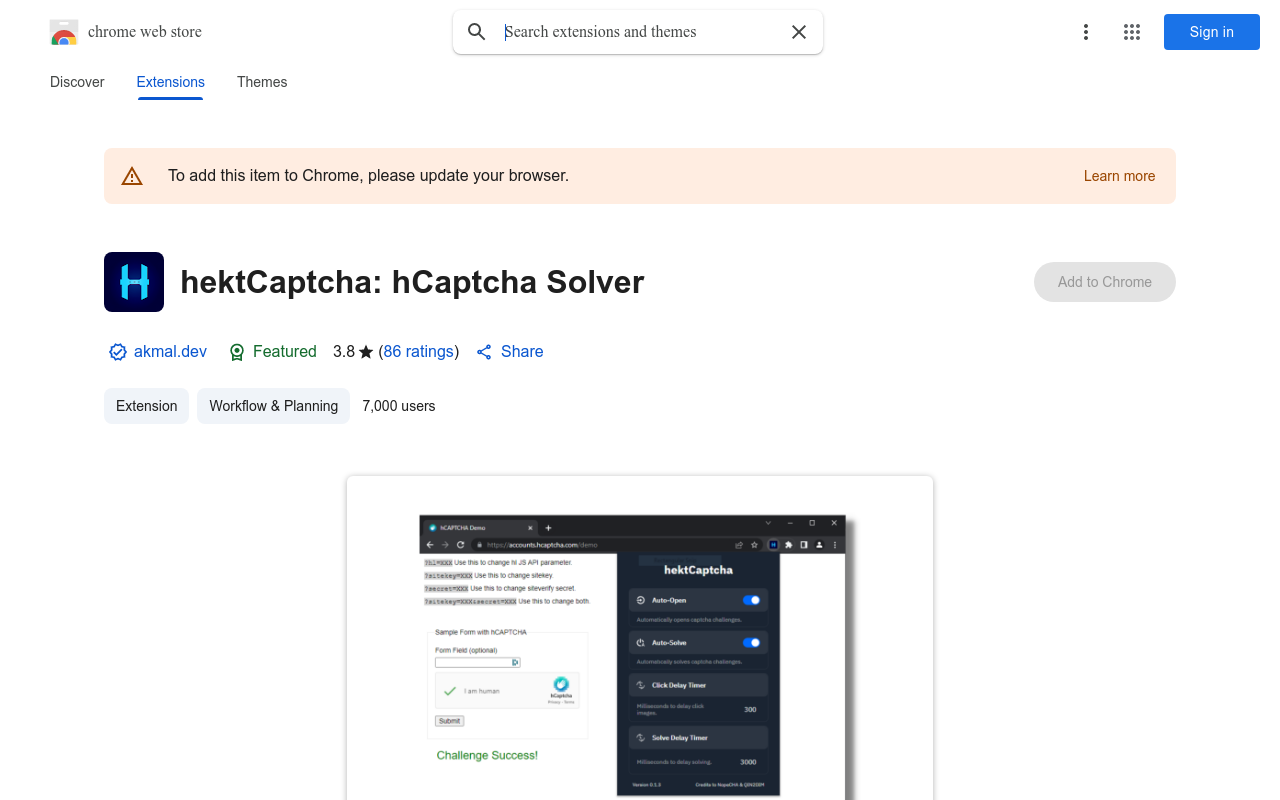Image resolution: width=1280 pixels, height=800 pixels.
Task: View the 86 ratings link
Action: point(418,351)
